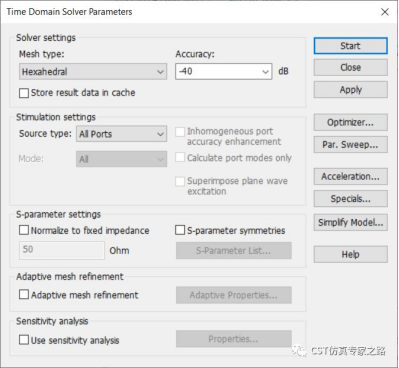Open the Par. Sweep dialog
The width and height of the screenshot is (399, 368).
coord(350,144)
